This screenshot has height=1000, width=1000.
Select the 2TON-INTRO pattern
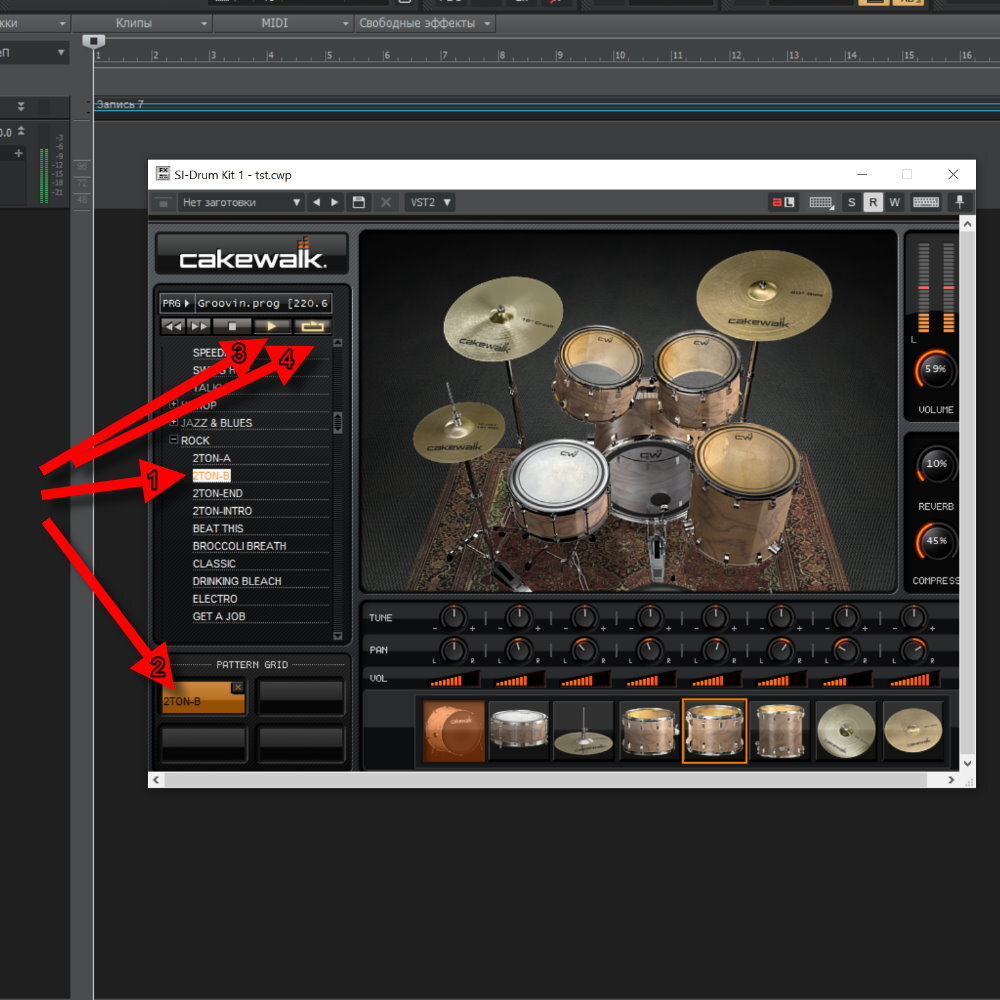click(222, 511)
